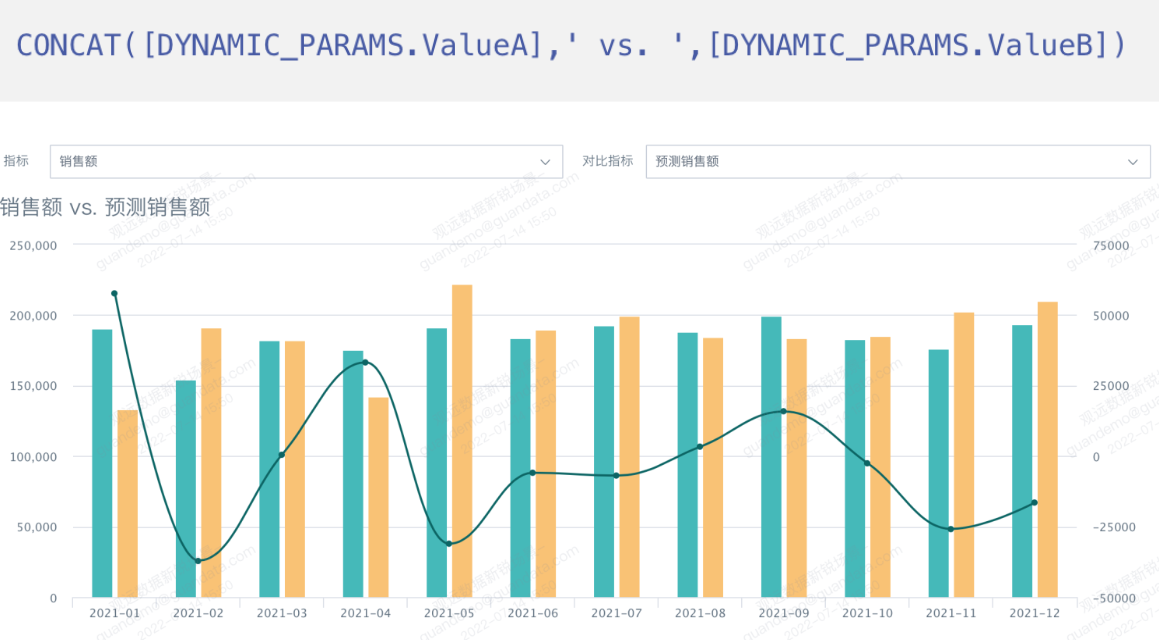Click the teal bar for 2021-01
This screenshot has height=640, width=1159.
coord(102,463)
